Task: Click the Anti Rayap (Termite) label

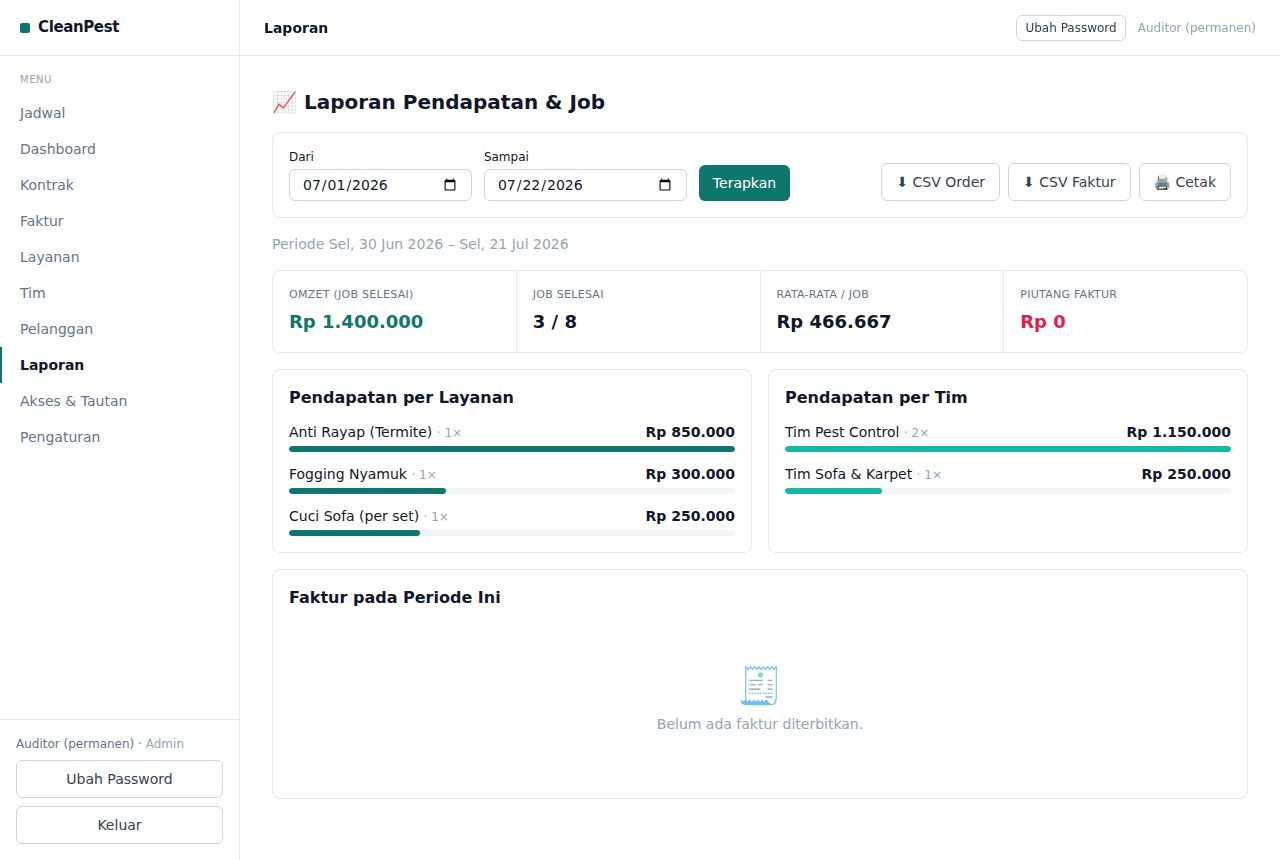Action: pyautogui.click(x=361, y=432)
